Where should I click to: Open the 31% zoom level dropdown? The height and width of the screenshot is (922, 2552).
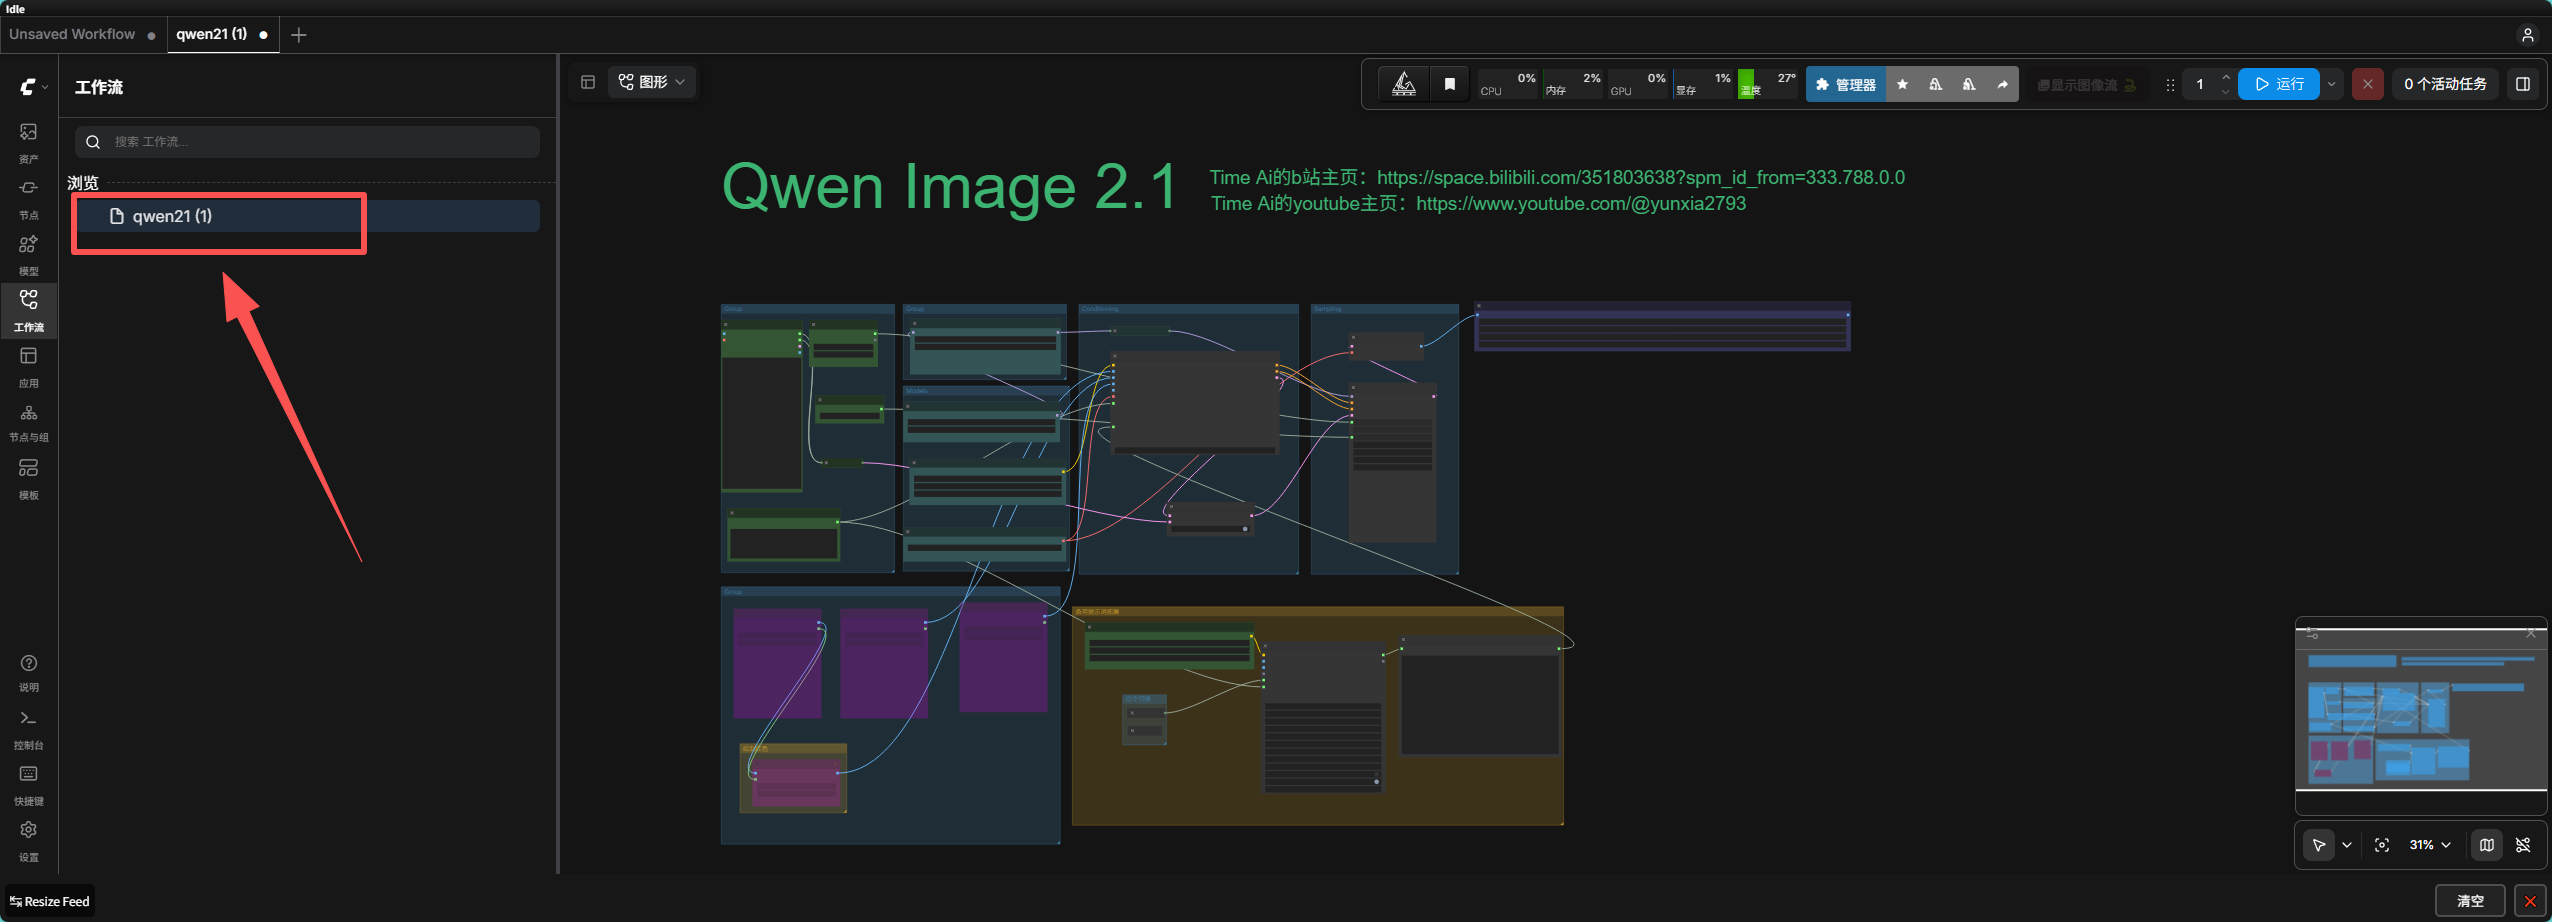click(x=2431, y=845)
